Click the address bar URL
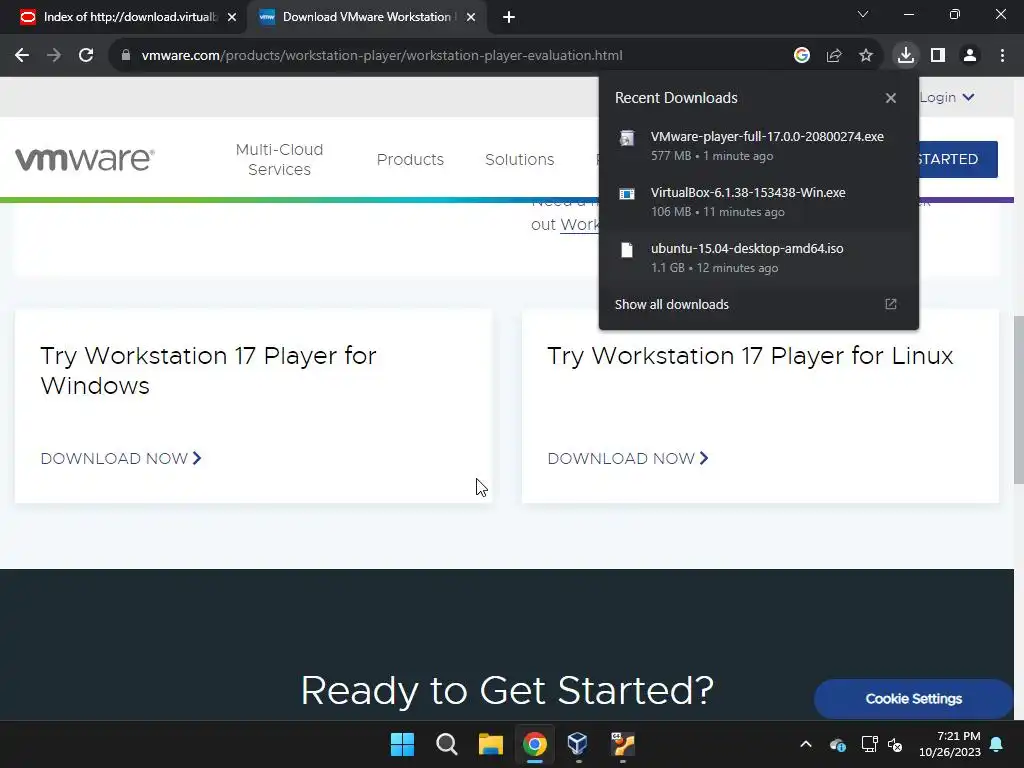This screenshot has height=768, width=1024. (382, 56)
